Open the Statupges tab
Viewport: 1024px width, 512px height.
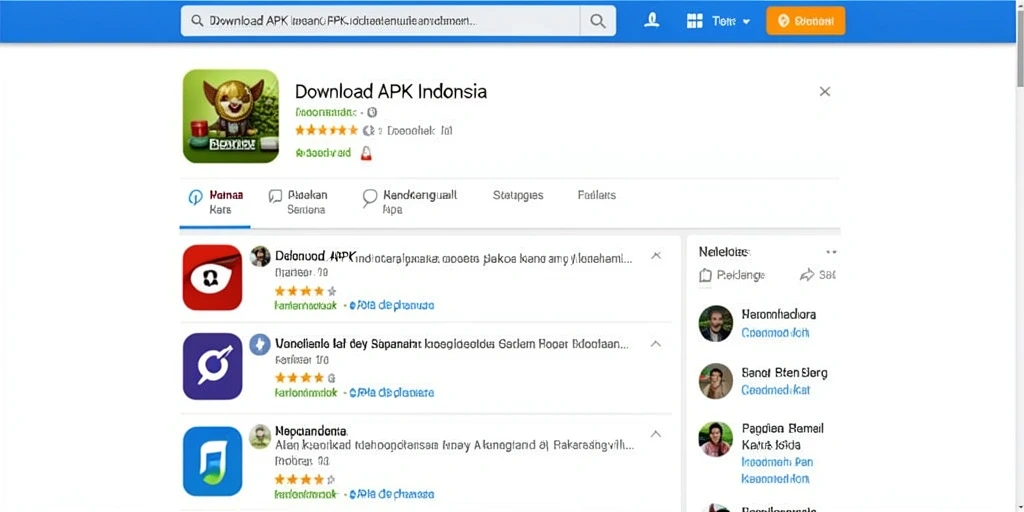pyautogui.click(x=518, y=195)
